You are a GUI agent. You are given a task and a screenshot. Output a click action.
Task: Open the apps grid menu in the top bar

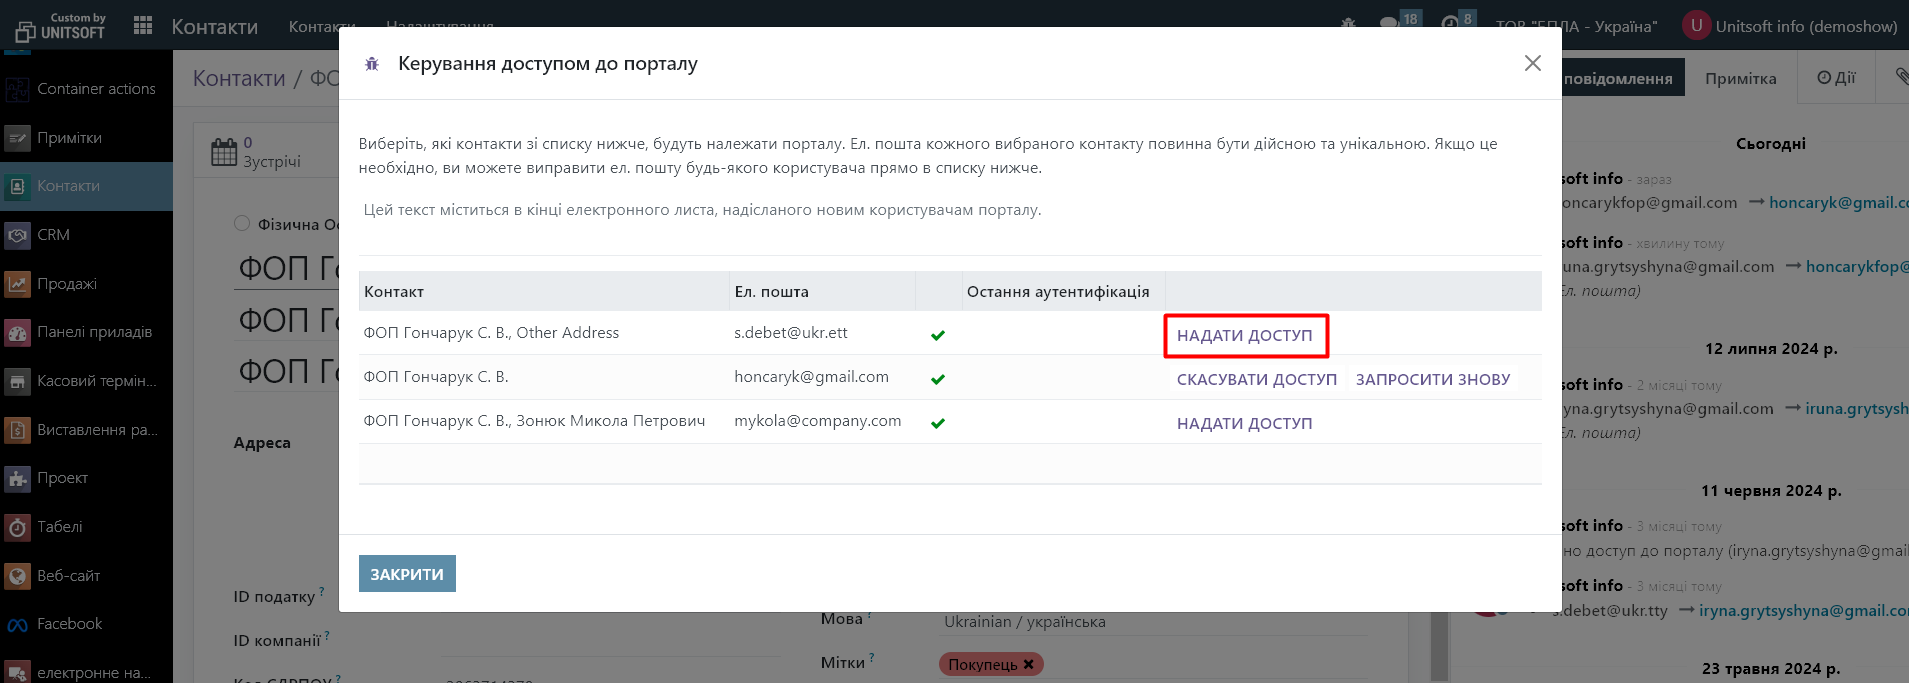[x=143, y=26]
